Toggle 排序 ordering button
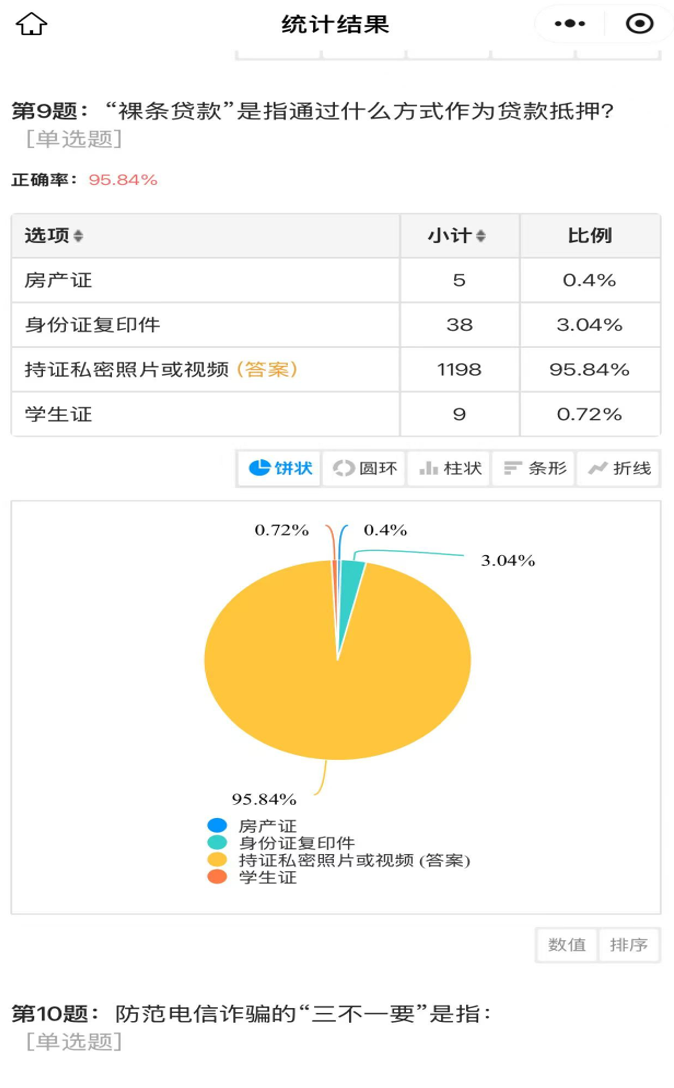 pyautogui.click(x=629, y=945)
